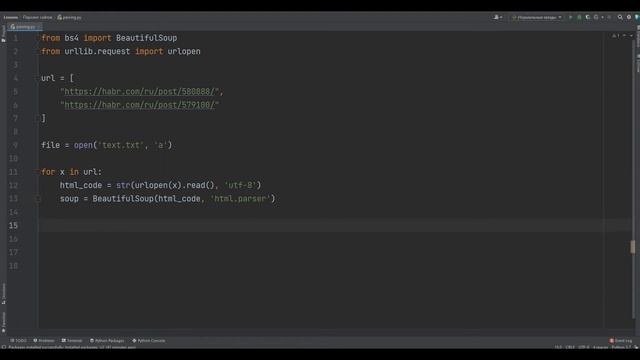Click line number 9 in the gutter

point(15,145)
